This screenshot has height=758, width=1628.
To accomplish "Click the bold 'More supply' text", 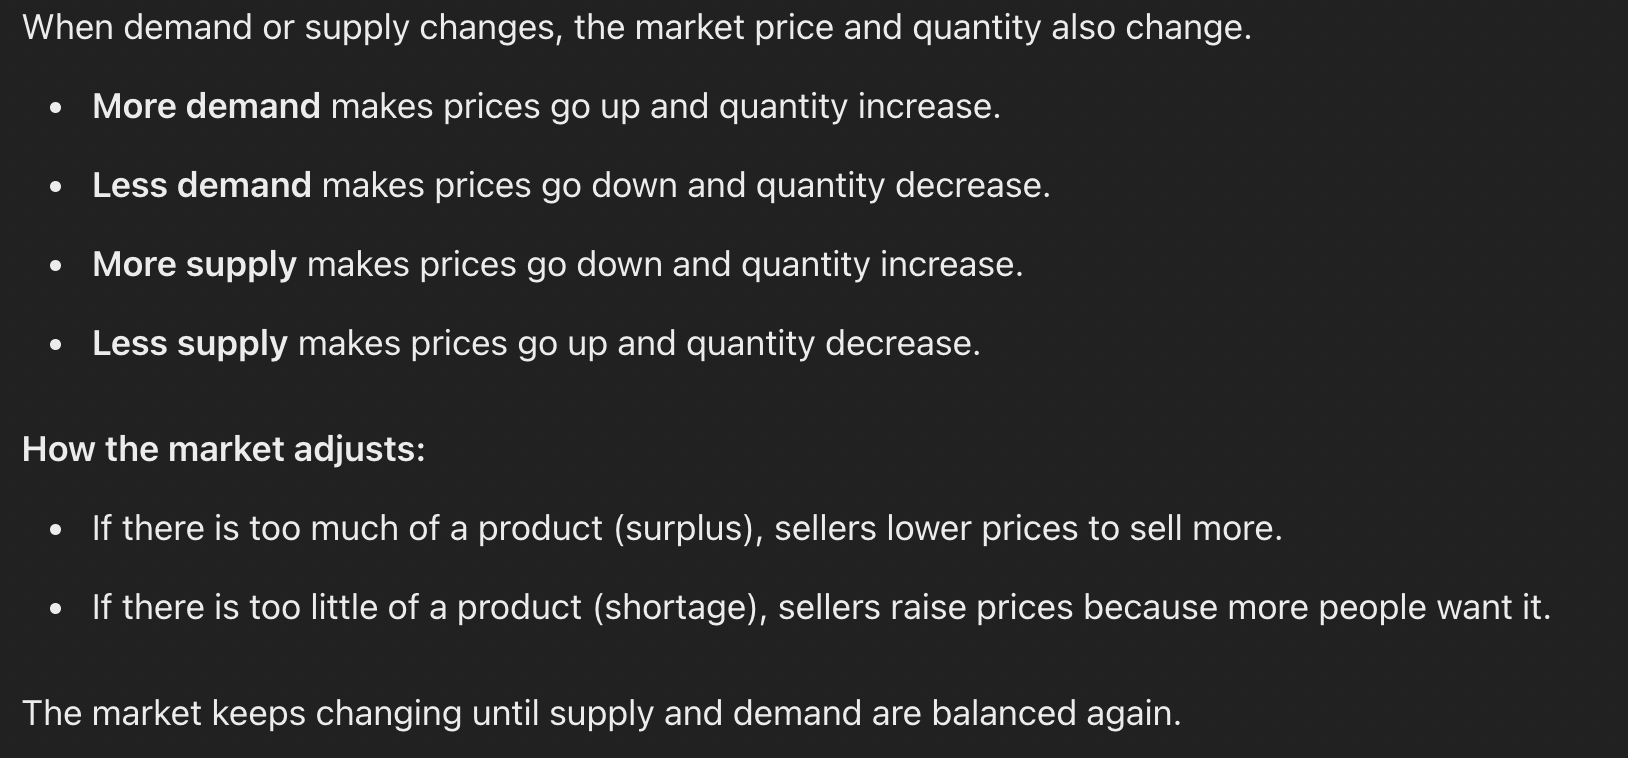I will click(x=194, y=265).
